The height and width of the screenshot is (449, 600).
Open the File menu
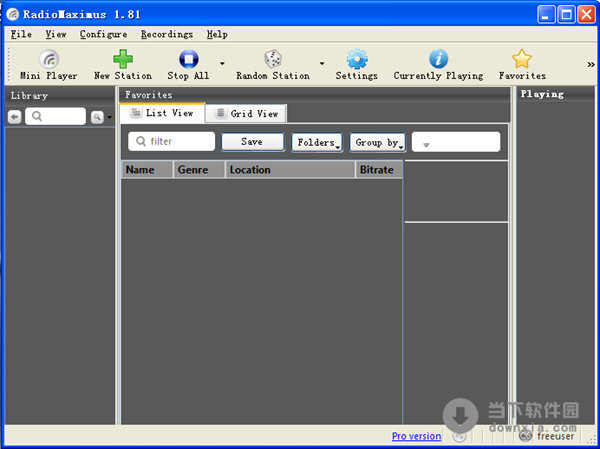coord(21,34)
